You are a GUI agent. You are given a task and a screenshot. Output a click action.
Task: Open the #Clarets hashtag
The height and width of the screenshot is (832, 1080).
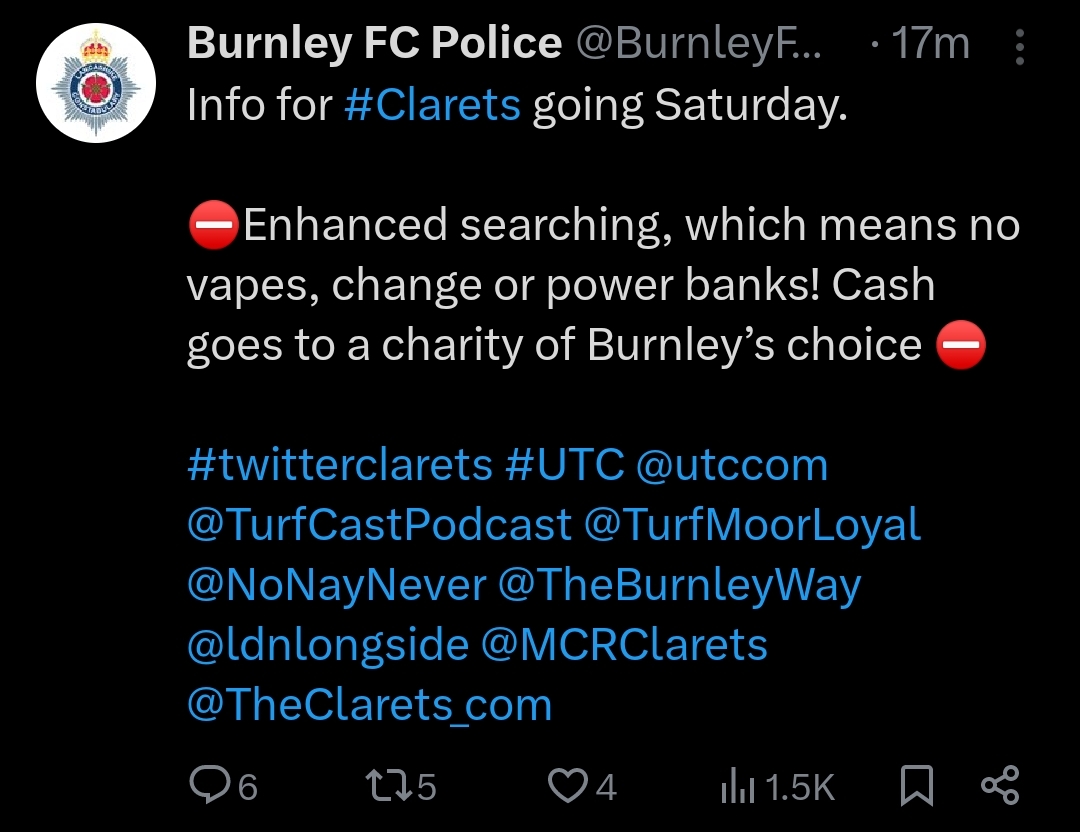tap(432, 104)
